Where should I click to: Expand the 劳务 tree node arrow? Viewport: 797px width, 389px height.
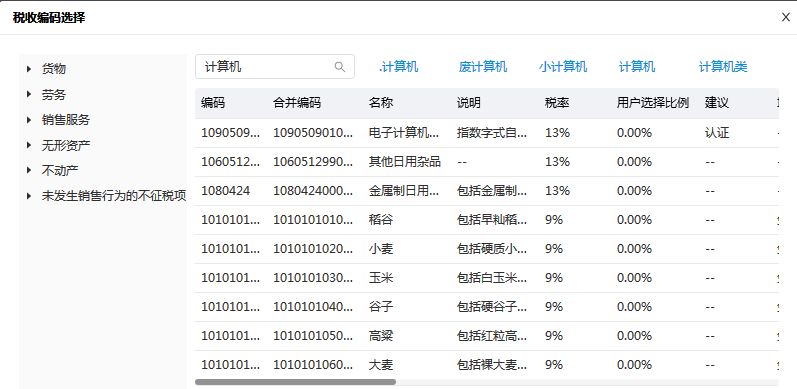[x=29, y=95]
